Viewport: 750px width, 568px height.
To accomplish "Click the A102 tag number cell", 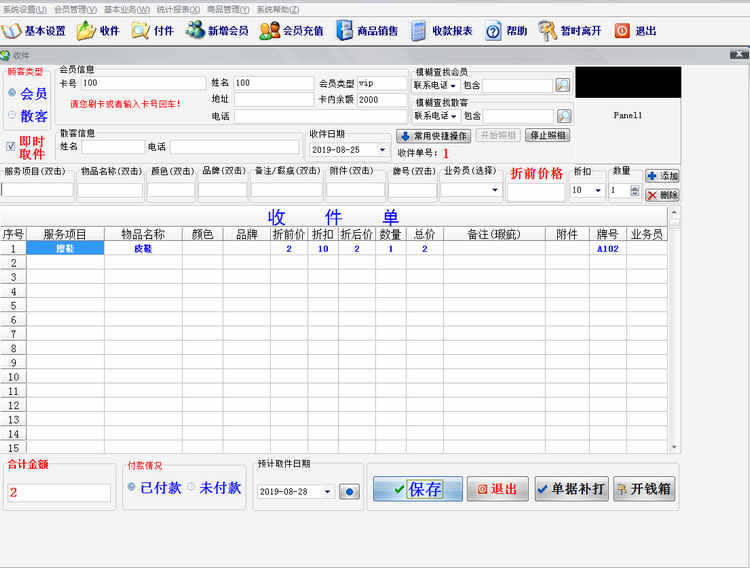I will 607,248.
